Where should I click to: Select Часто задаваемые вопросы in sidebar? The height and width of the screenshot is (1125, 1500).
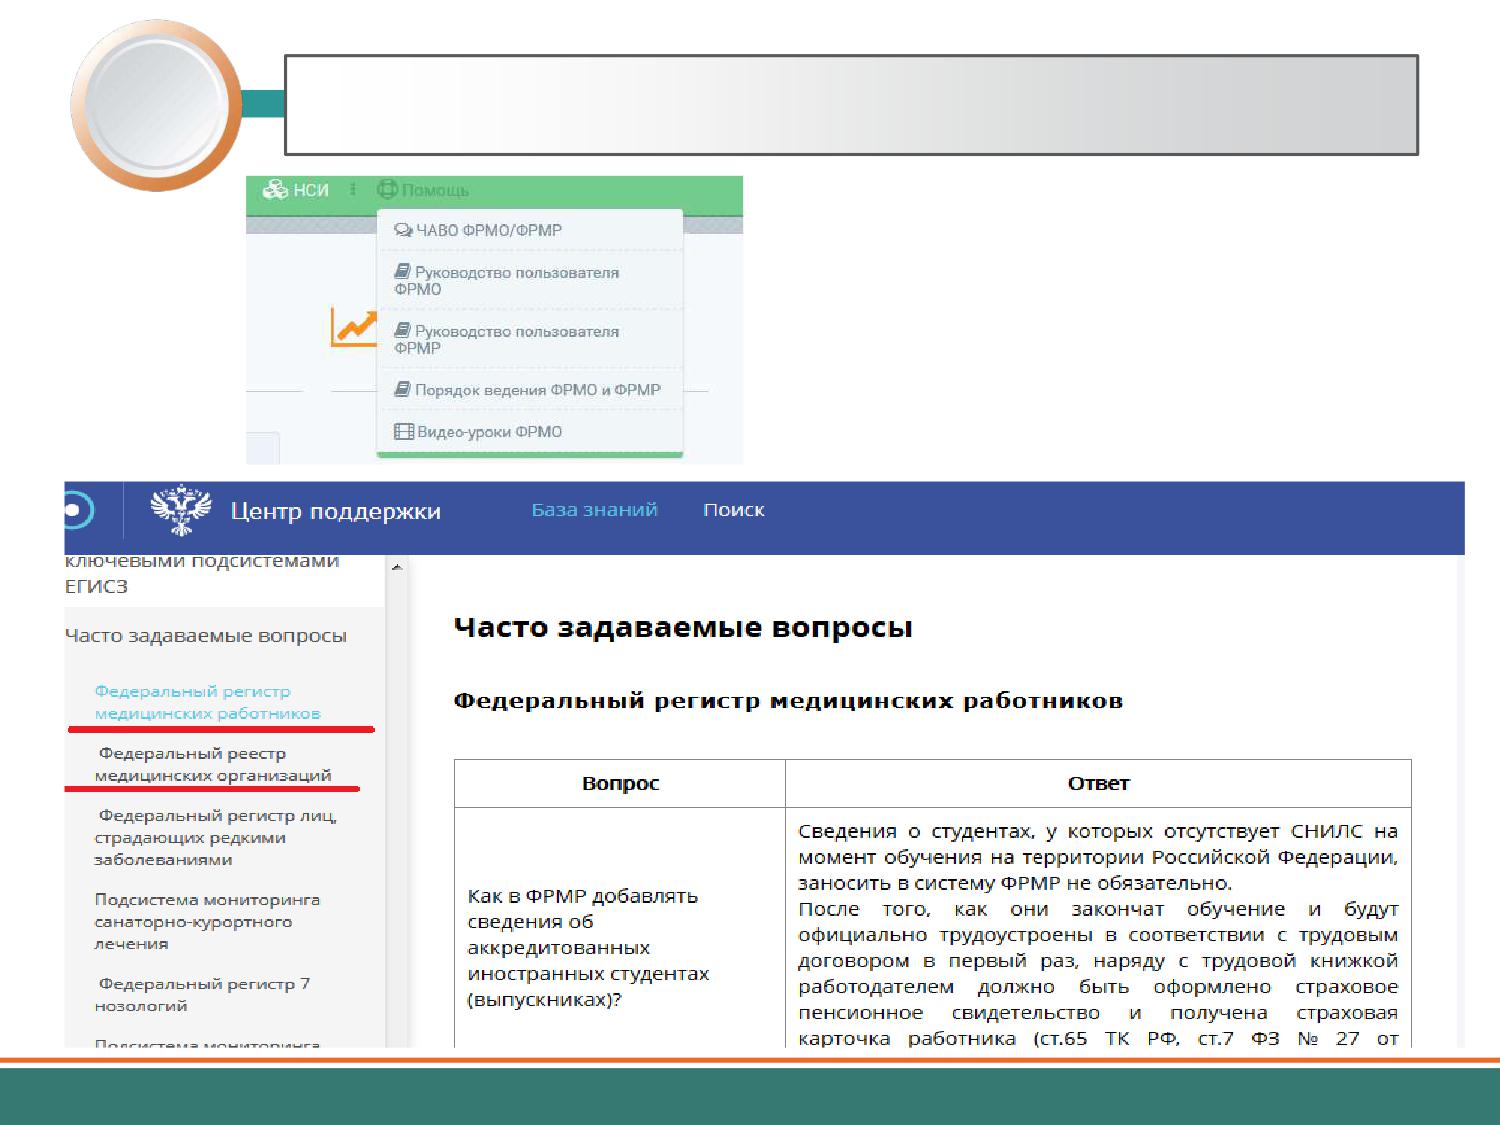coord(206,636)
